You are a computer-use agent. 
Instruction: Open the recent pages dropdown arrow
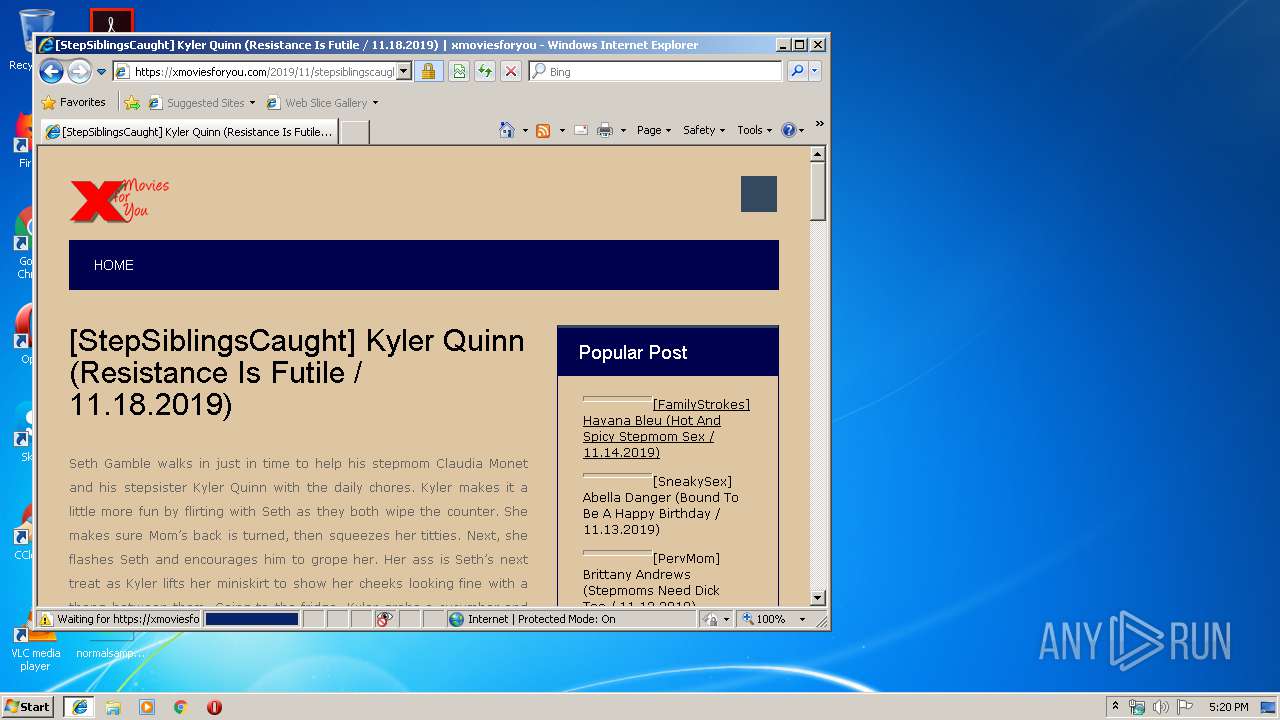coord(101,72)
